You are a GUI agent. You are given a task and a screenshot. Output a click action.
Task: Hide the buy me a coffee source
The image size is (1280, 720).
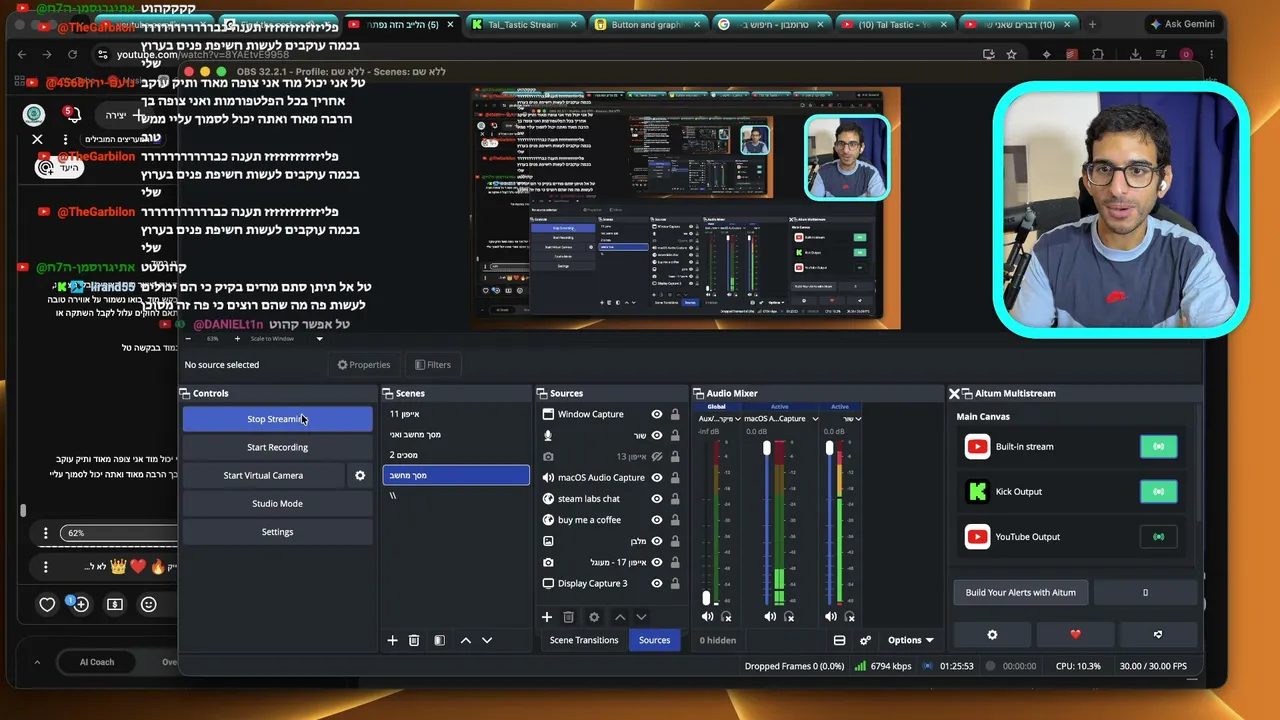tap(657, 520)
